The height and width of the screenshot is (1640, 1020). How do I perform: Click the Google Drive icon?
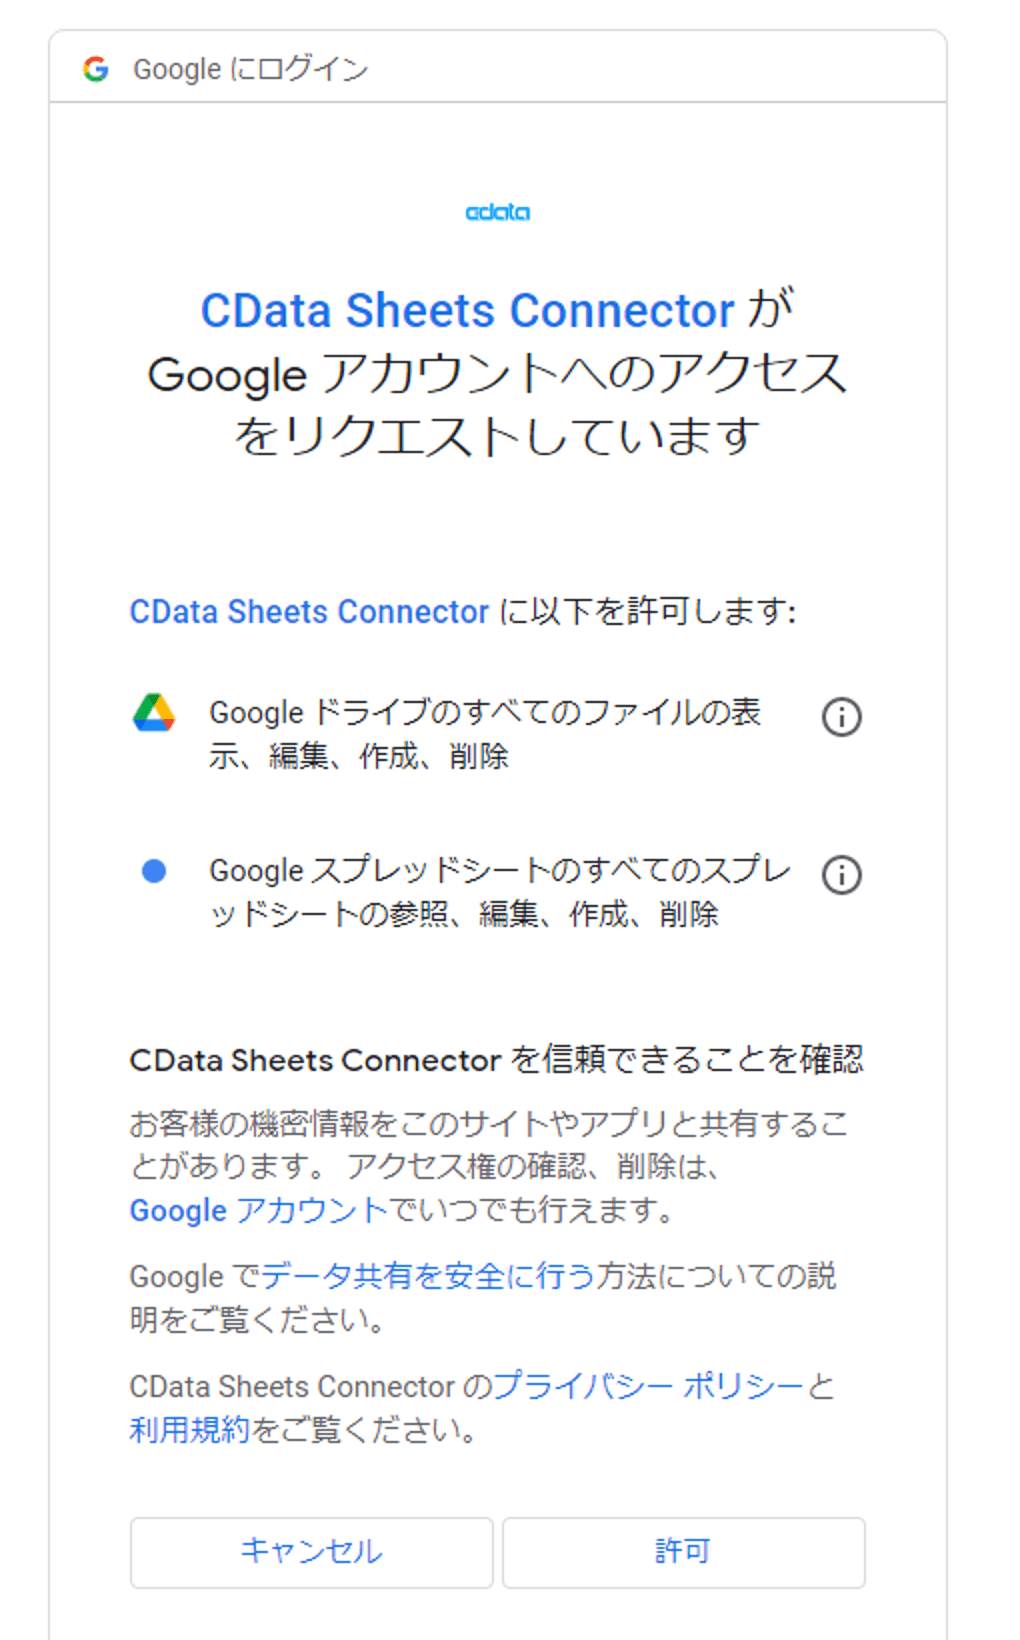tap(154, 713)
